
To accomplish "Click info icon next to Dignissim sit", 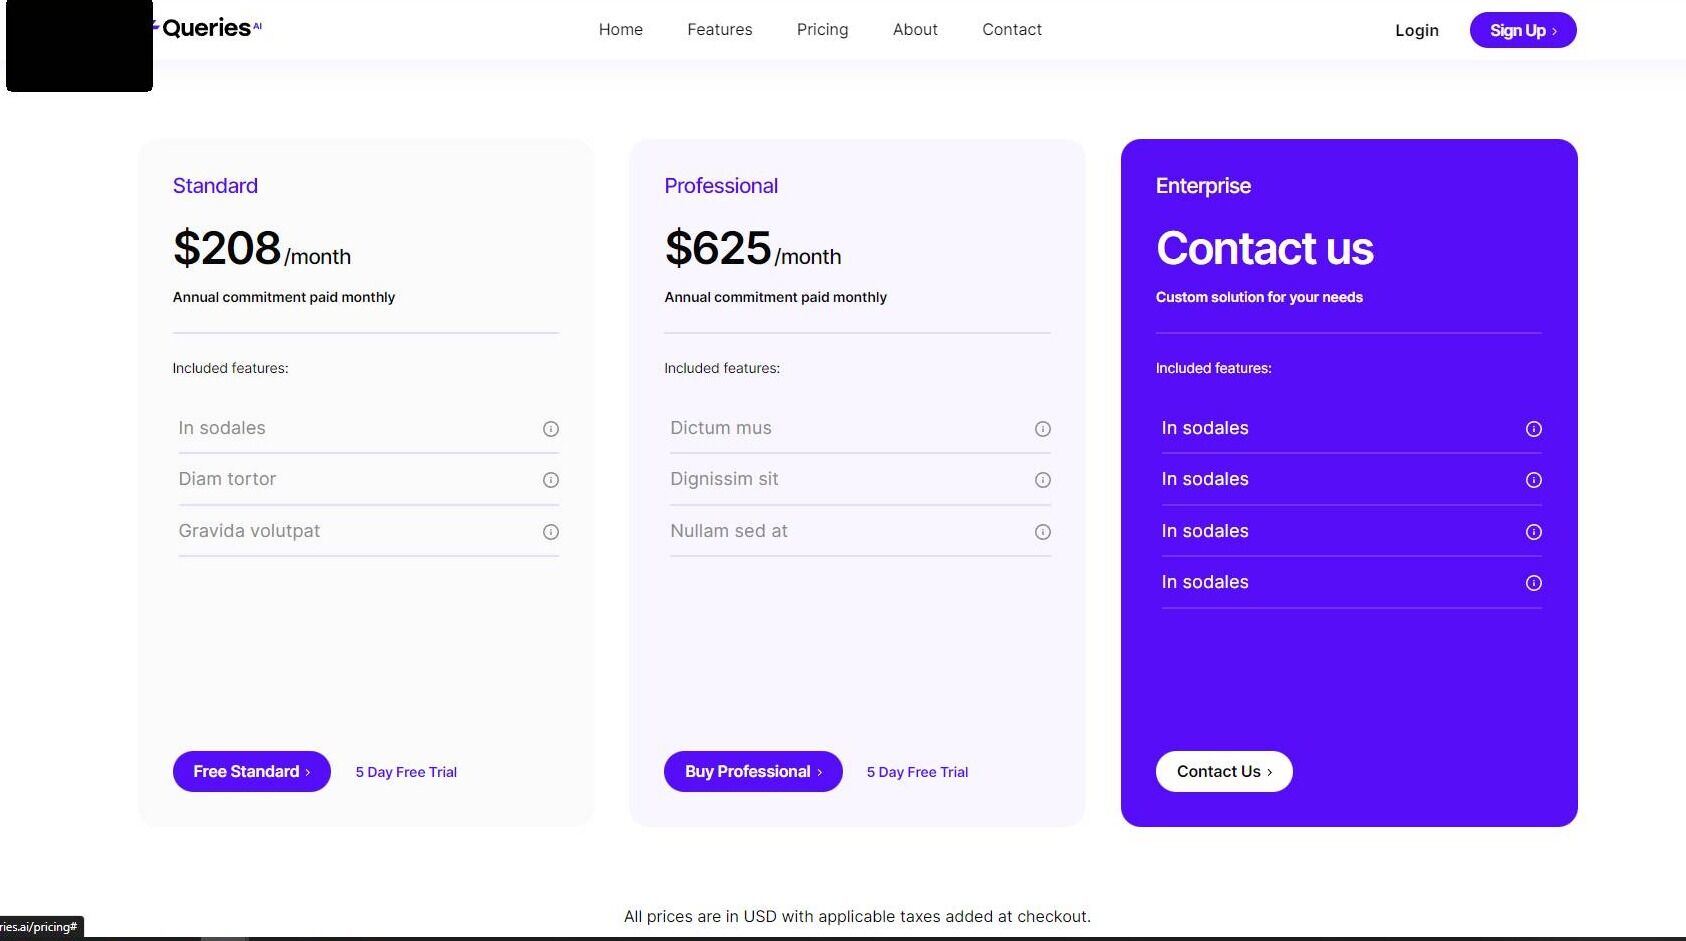I will point(1042,480).
